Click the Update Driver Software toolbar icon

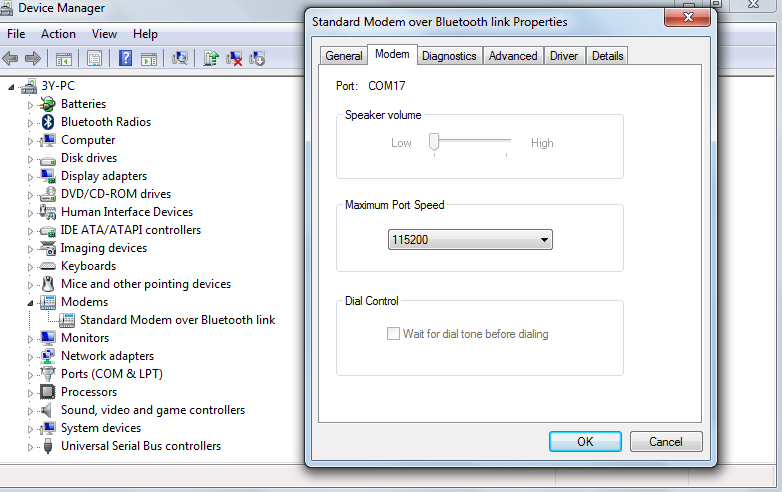(211, 59)
